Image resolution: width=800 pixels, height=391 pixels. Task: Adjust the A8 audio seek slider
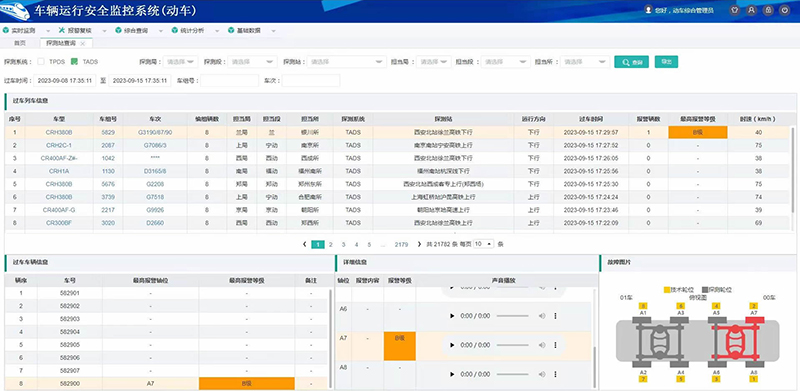point(513,374)
